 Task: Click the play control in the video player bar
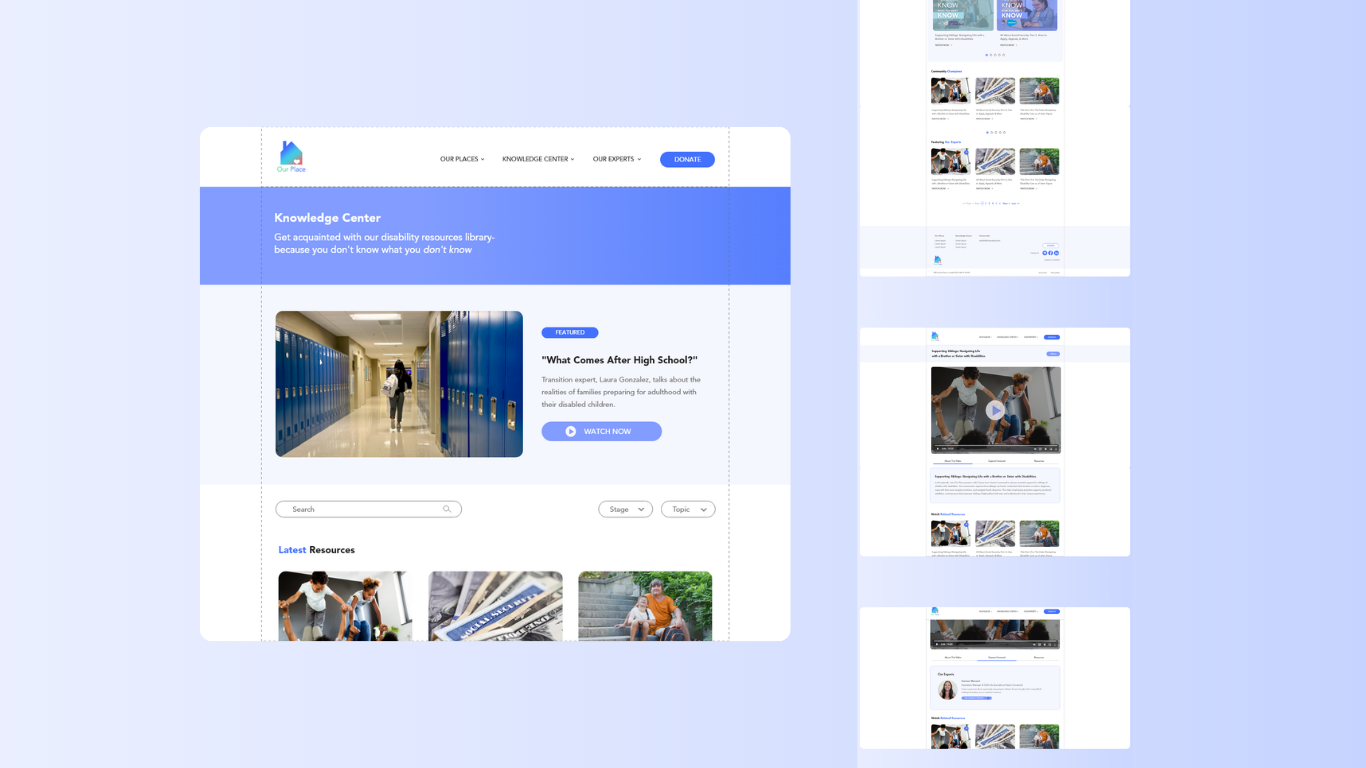click(x=938, y=448)
